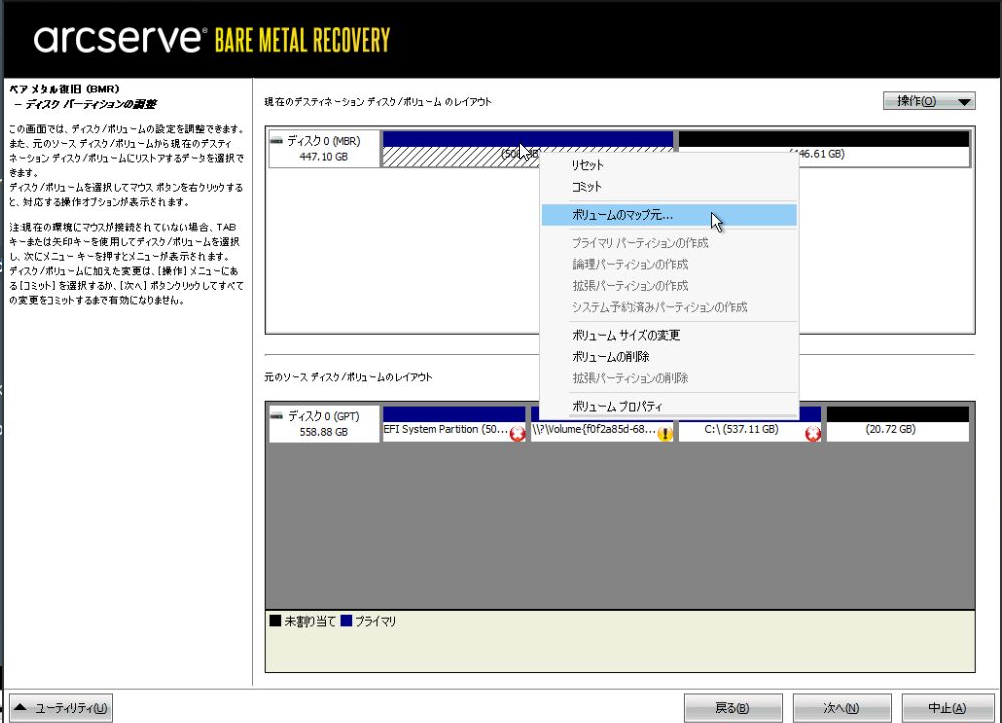This screenshot has width=1002, height=723.
Task: Click the 中止(A) button
Action: coord(950,708)
